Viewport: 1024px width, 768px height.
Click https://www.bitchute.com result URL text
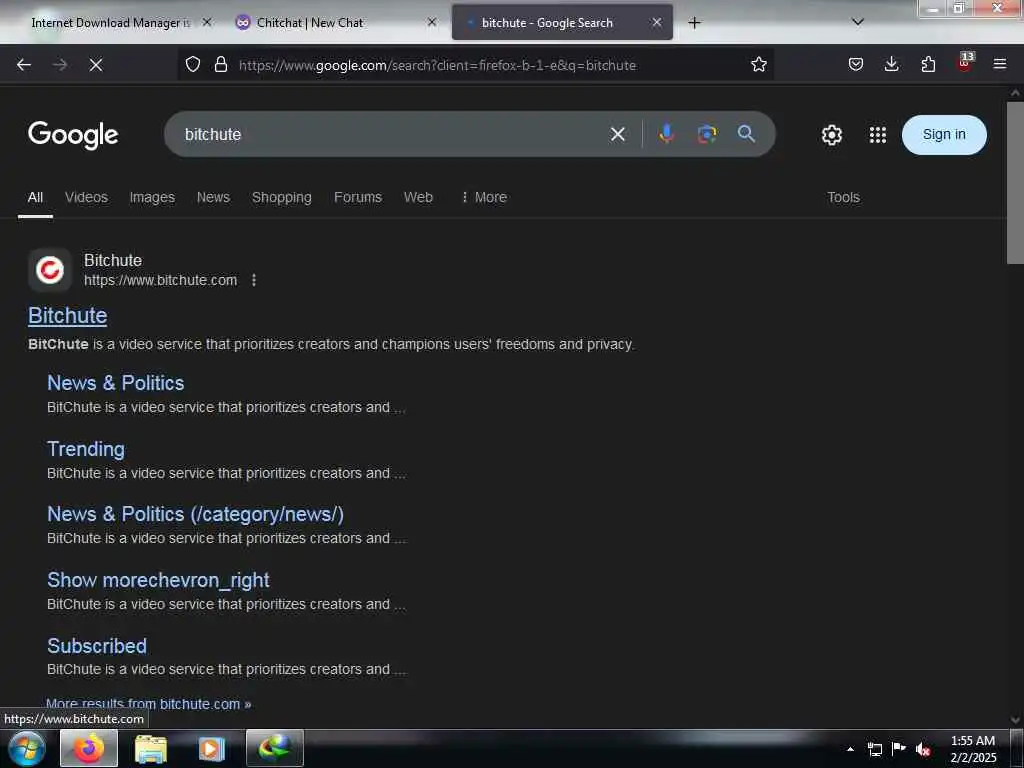pyautogui.click(x=161, y=280)
